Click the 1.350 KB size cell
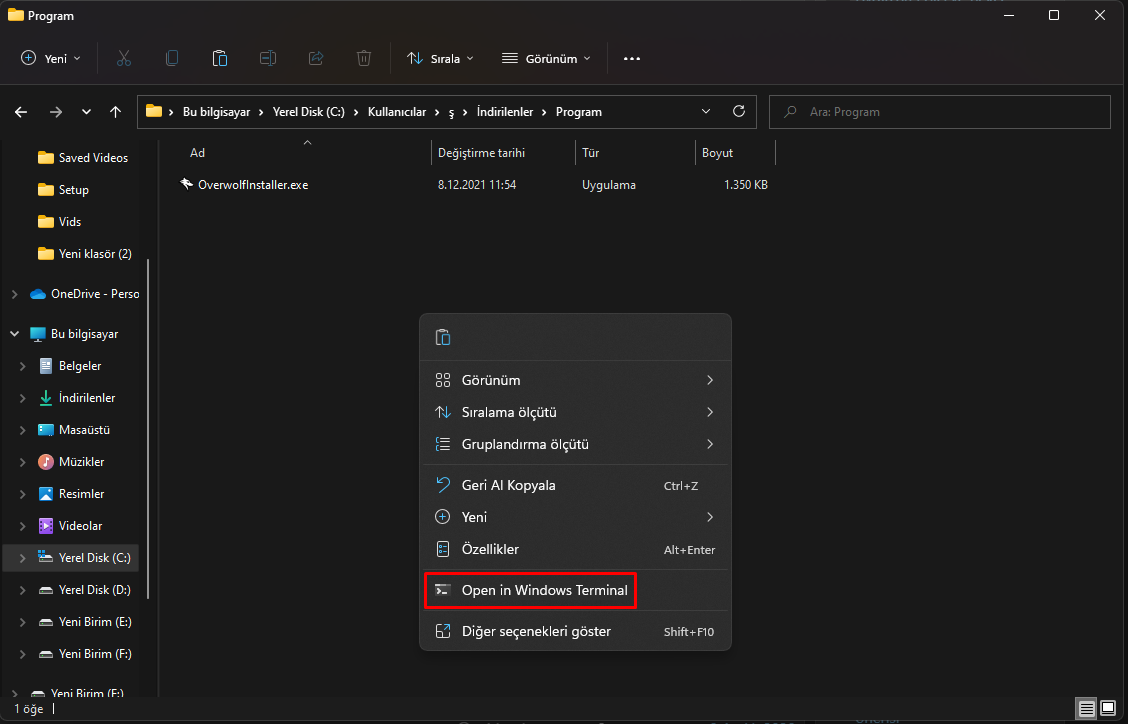Viewport: 1128px width, 724px height. [745, 184]
